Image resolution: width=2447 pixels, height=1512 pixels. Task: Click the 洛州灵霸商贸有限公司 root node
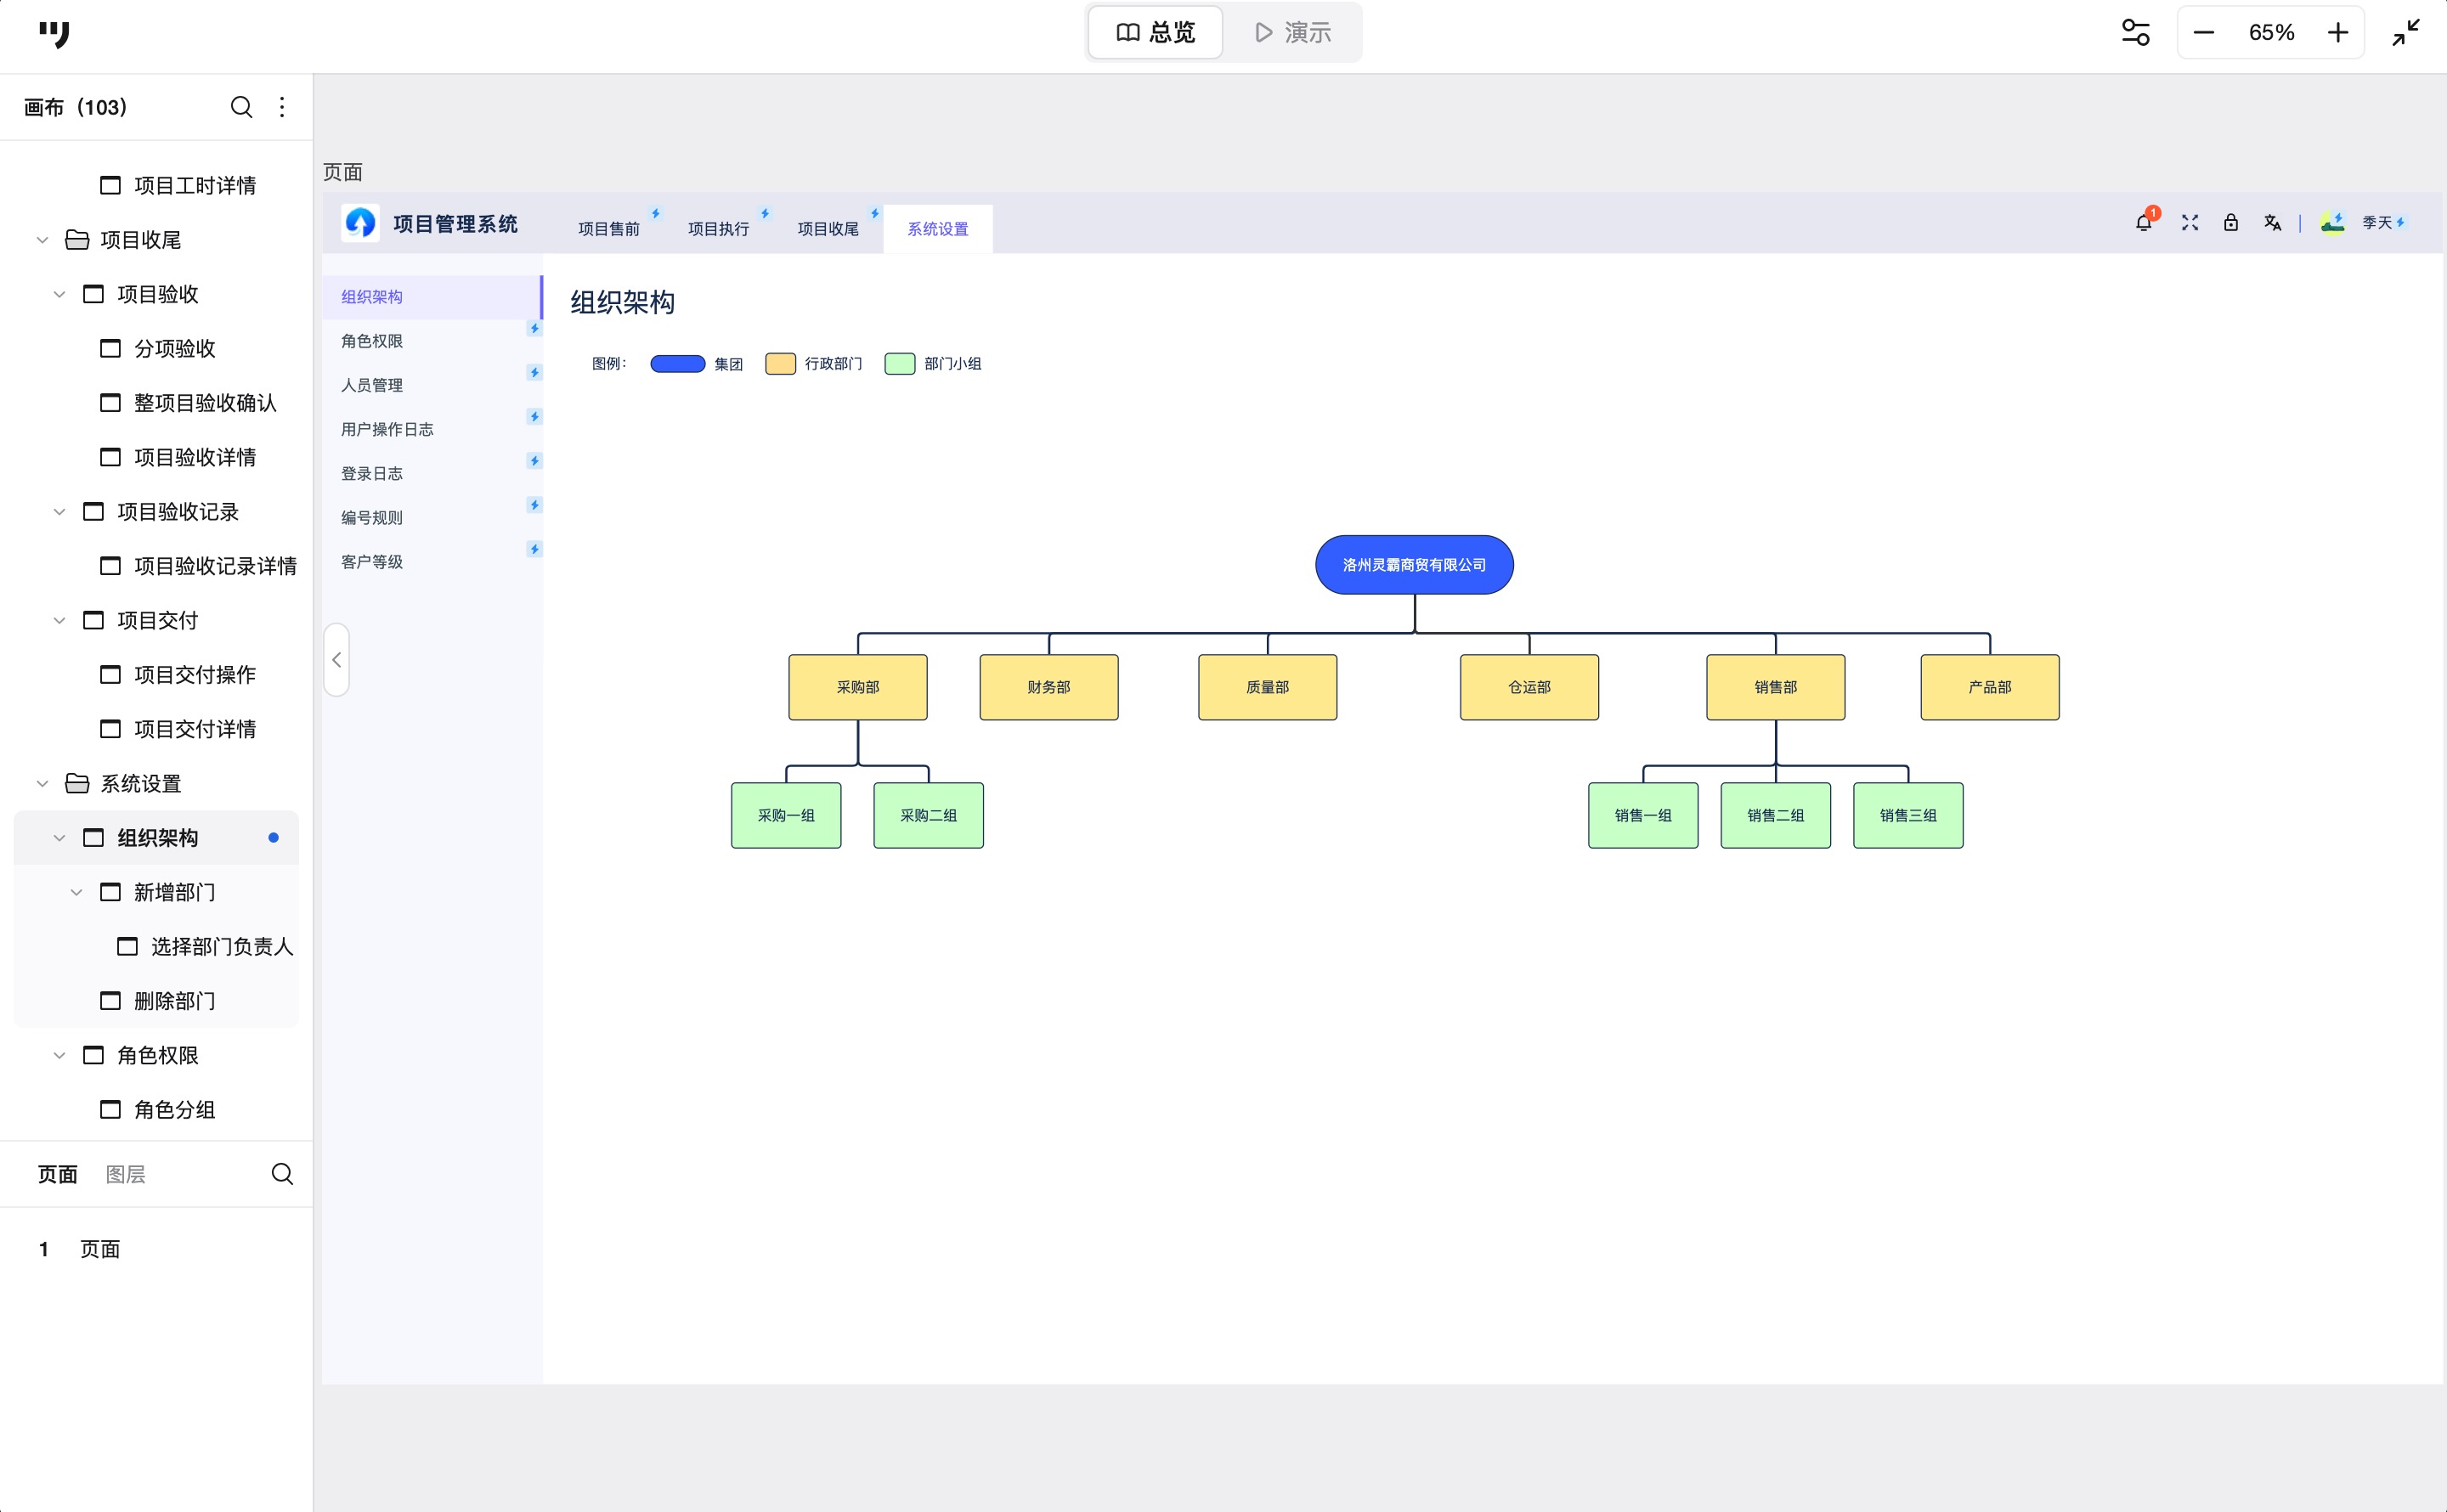1414,565
